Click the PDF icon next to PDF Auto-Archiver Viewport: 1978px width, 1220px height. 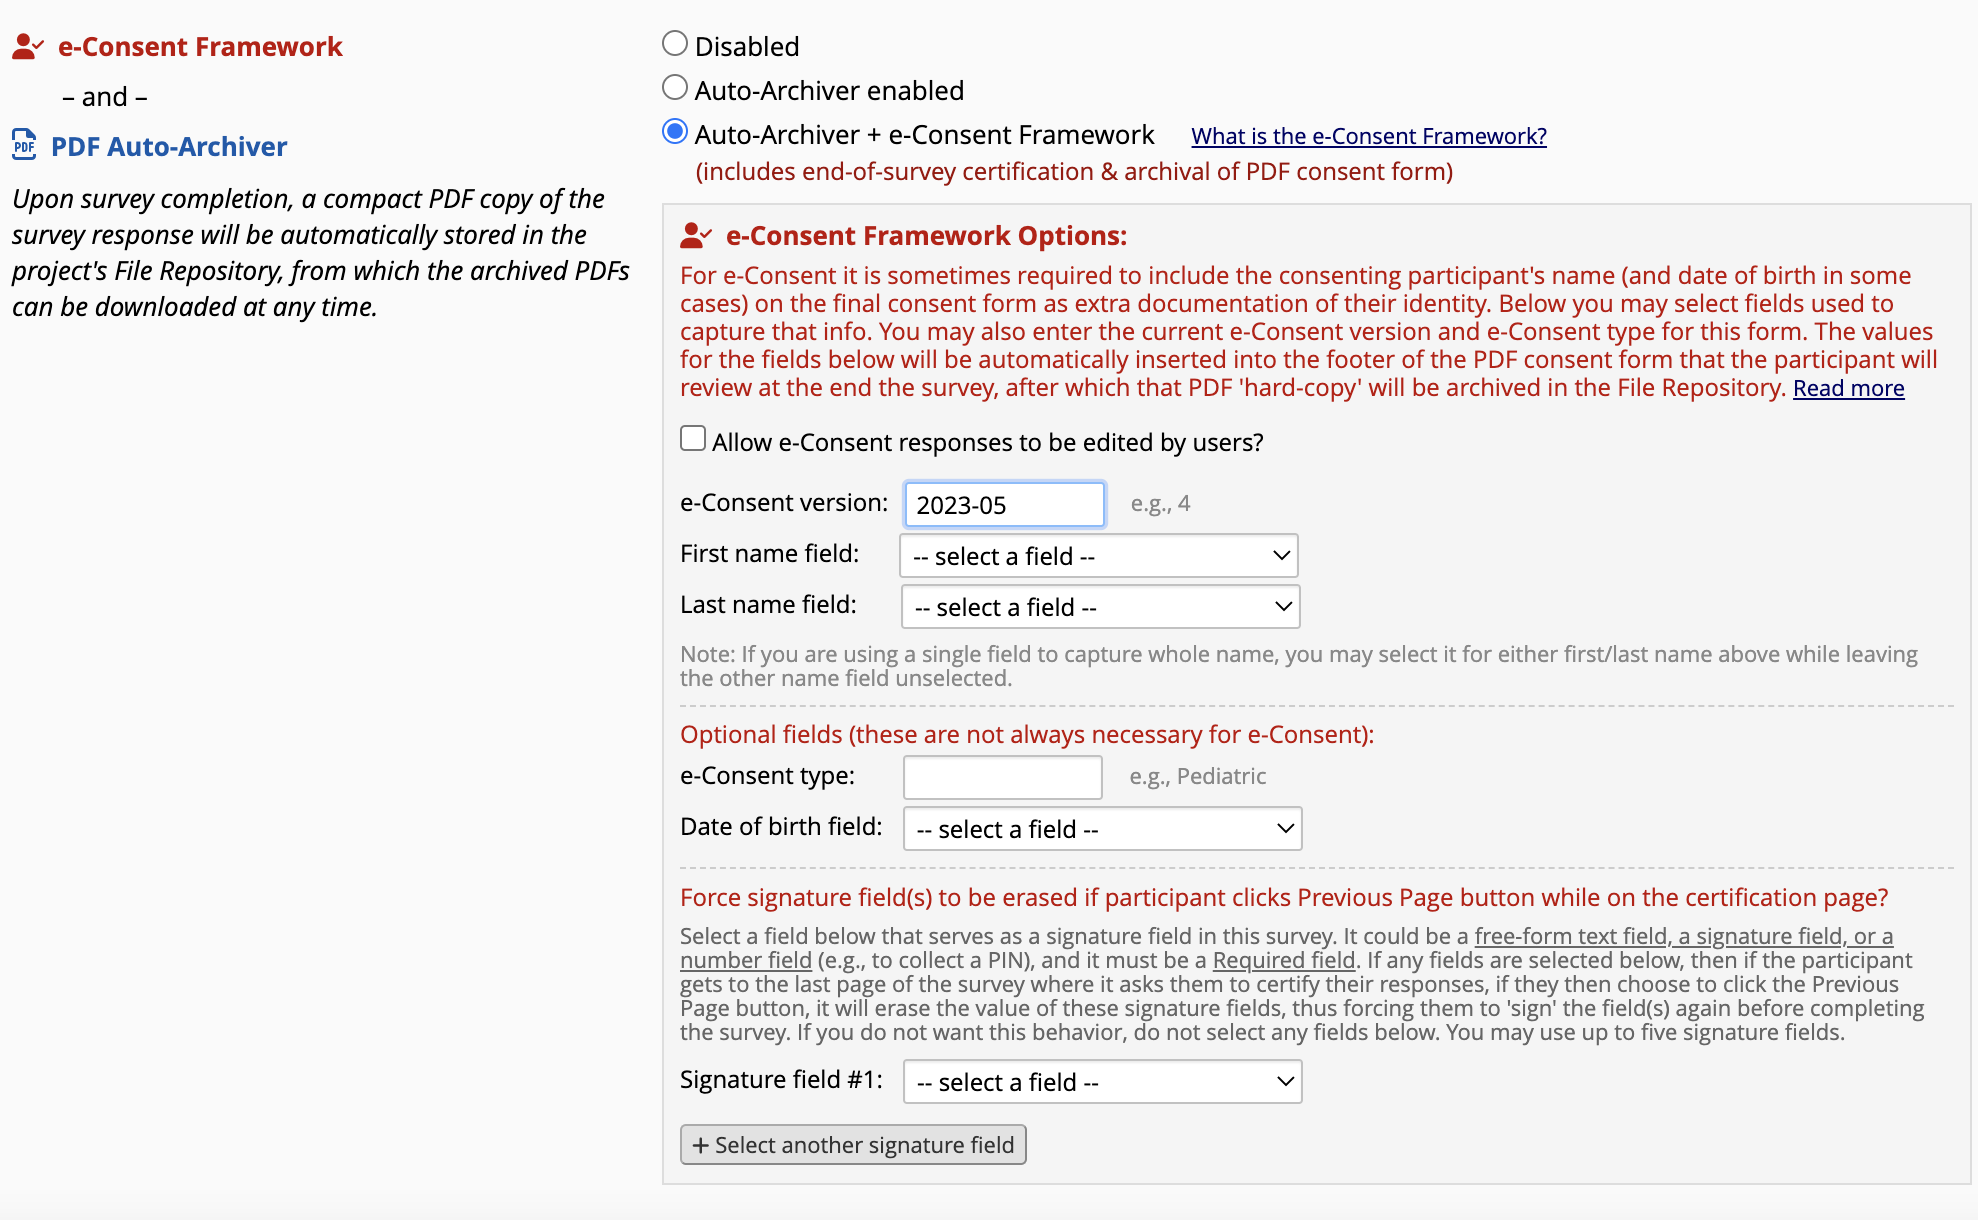coord(23,146)
